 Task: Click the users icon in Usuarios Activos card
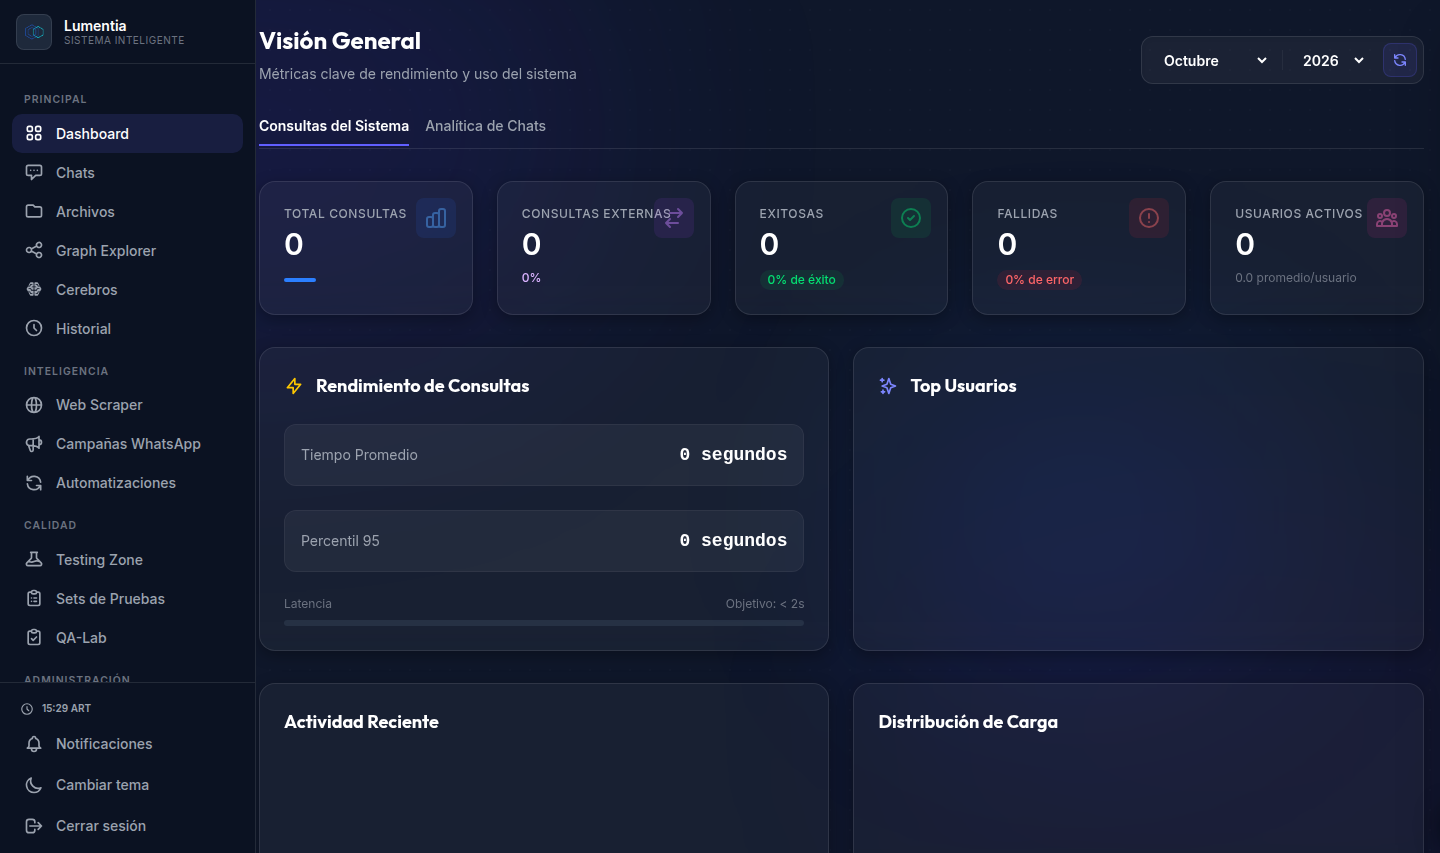coord(1387,218)
